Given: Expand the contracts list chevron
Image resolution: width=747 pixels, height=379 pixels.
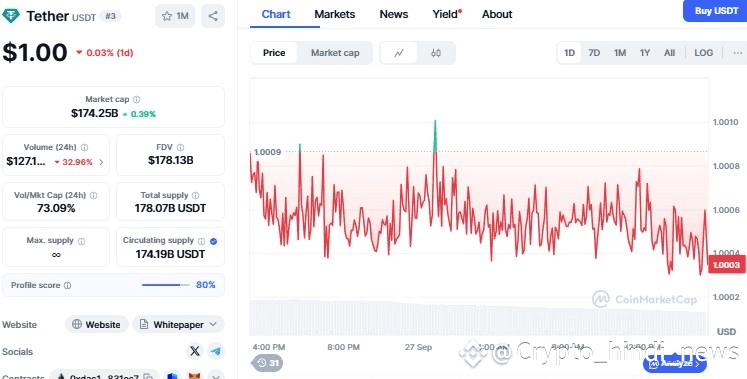Looking at the screenshot, I should coord(216,376).
